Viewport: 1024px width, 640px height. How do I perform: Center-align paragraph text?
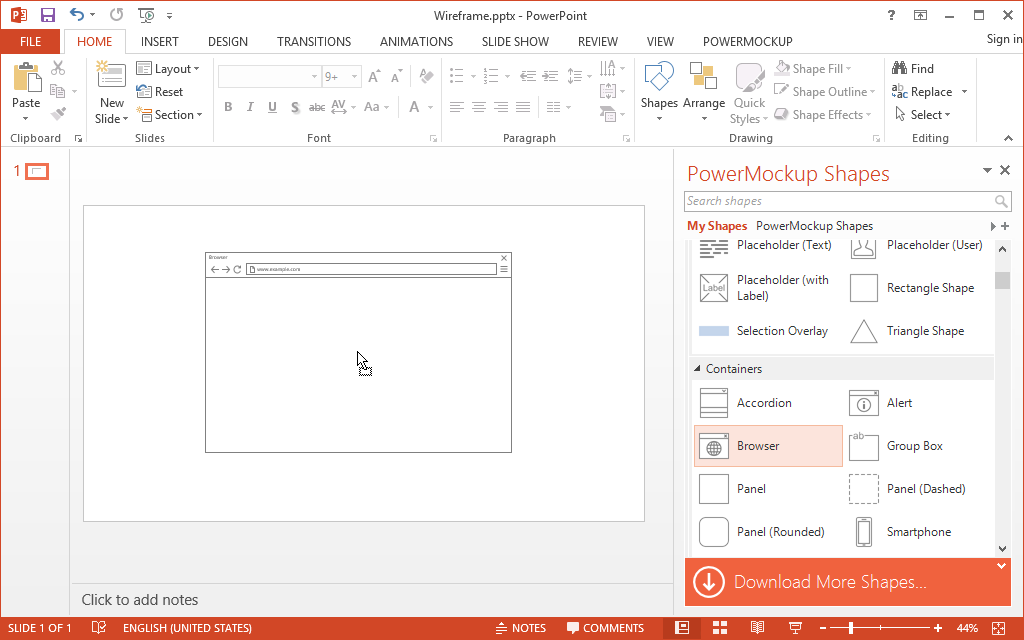479,107
